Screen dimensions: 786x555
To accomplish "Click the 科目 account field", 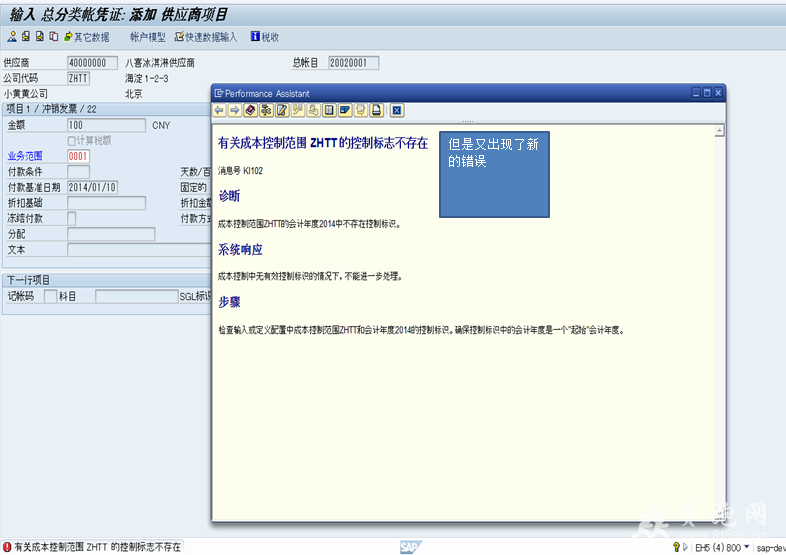I will point(136,296).
